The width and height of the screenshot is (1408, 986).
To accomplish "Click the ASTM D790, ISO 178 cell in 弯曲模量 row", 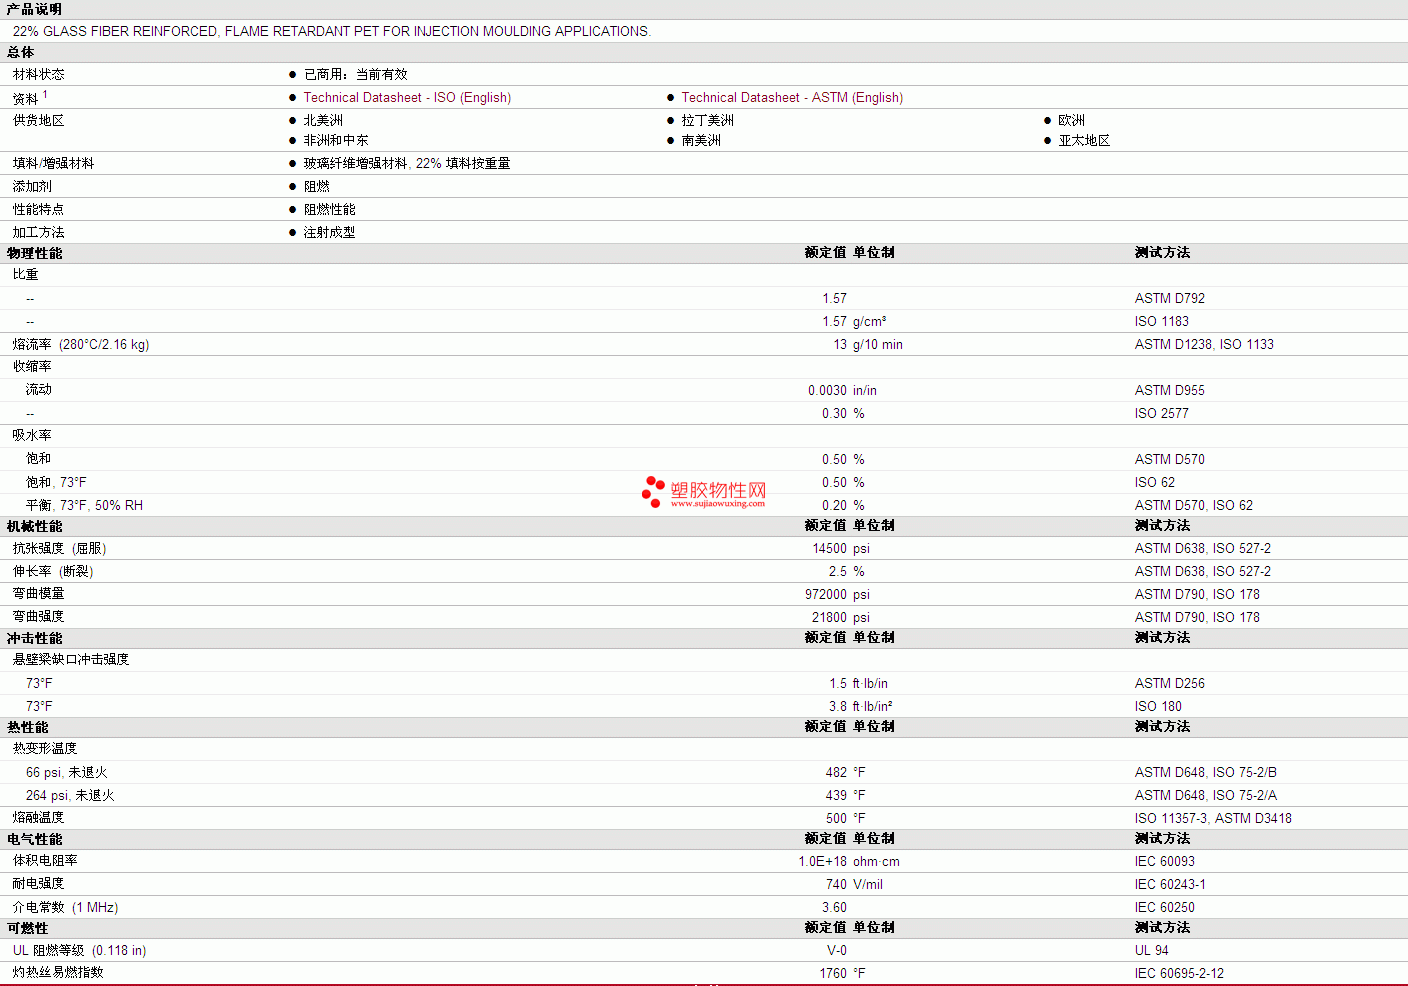I will coord(1197,594).
